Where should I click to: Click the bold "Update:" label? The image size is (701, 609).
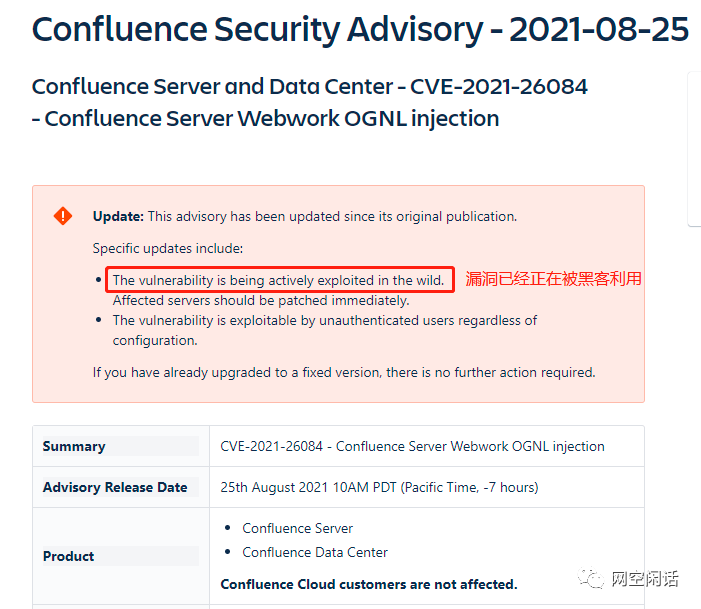pos(118,216)
